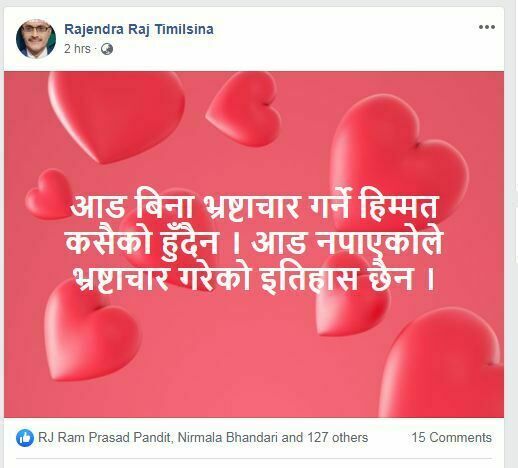Click the '2 hrs' post timestamp
The image size is (518, 468).
click(x=77, y=49)
